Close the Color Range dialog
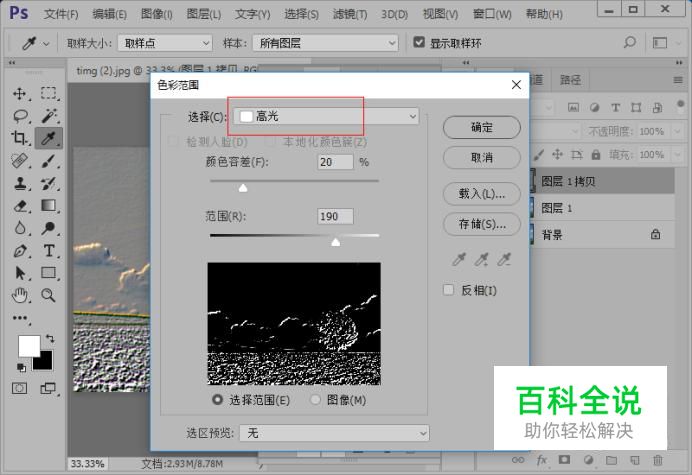This screenshot has width=692, height=475. (516, 85)
